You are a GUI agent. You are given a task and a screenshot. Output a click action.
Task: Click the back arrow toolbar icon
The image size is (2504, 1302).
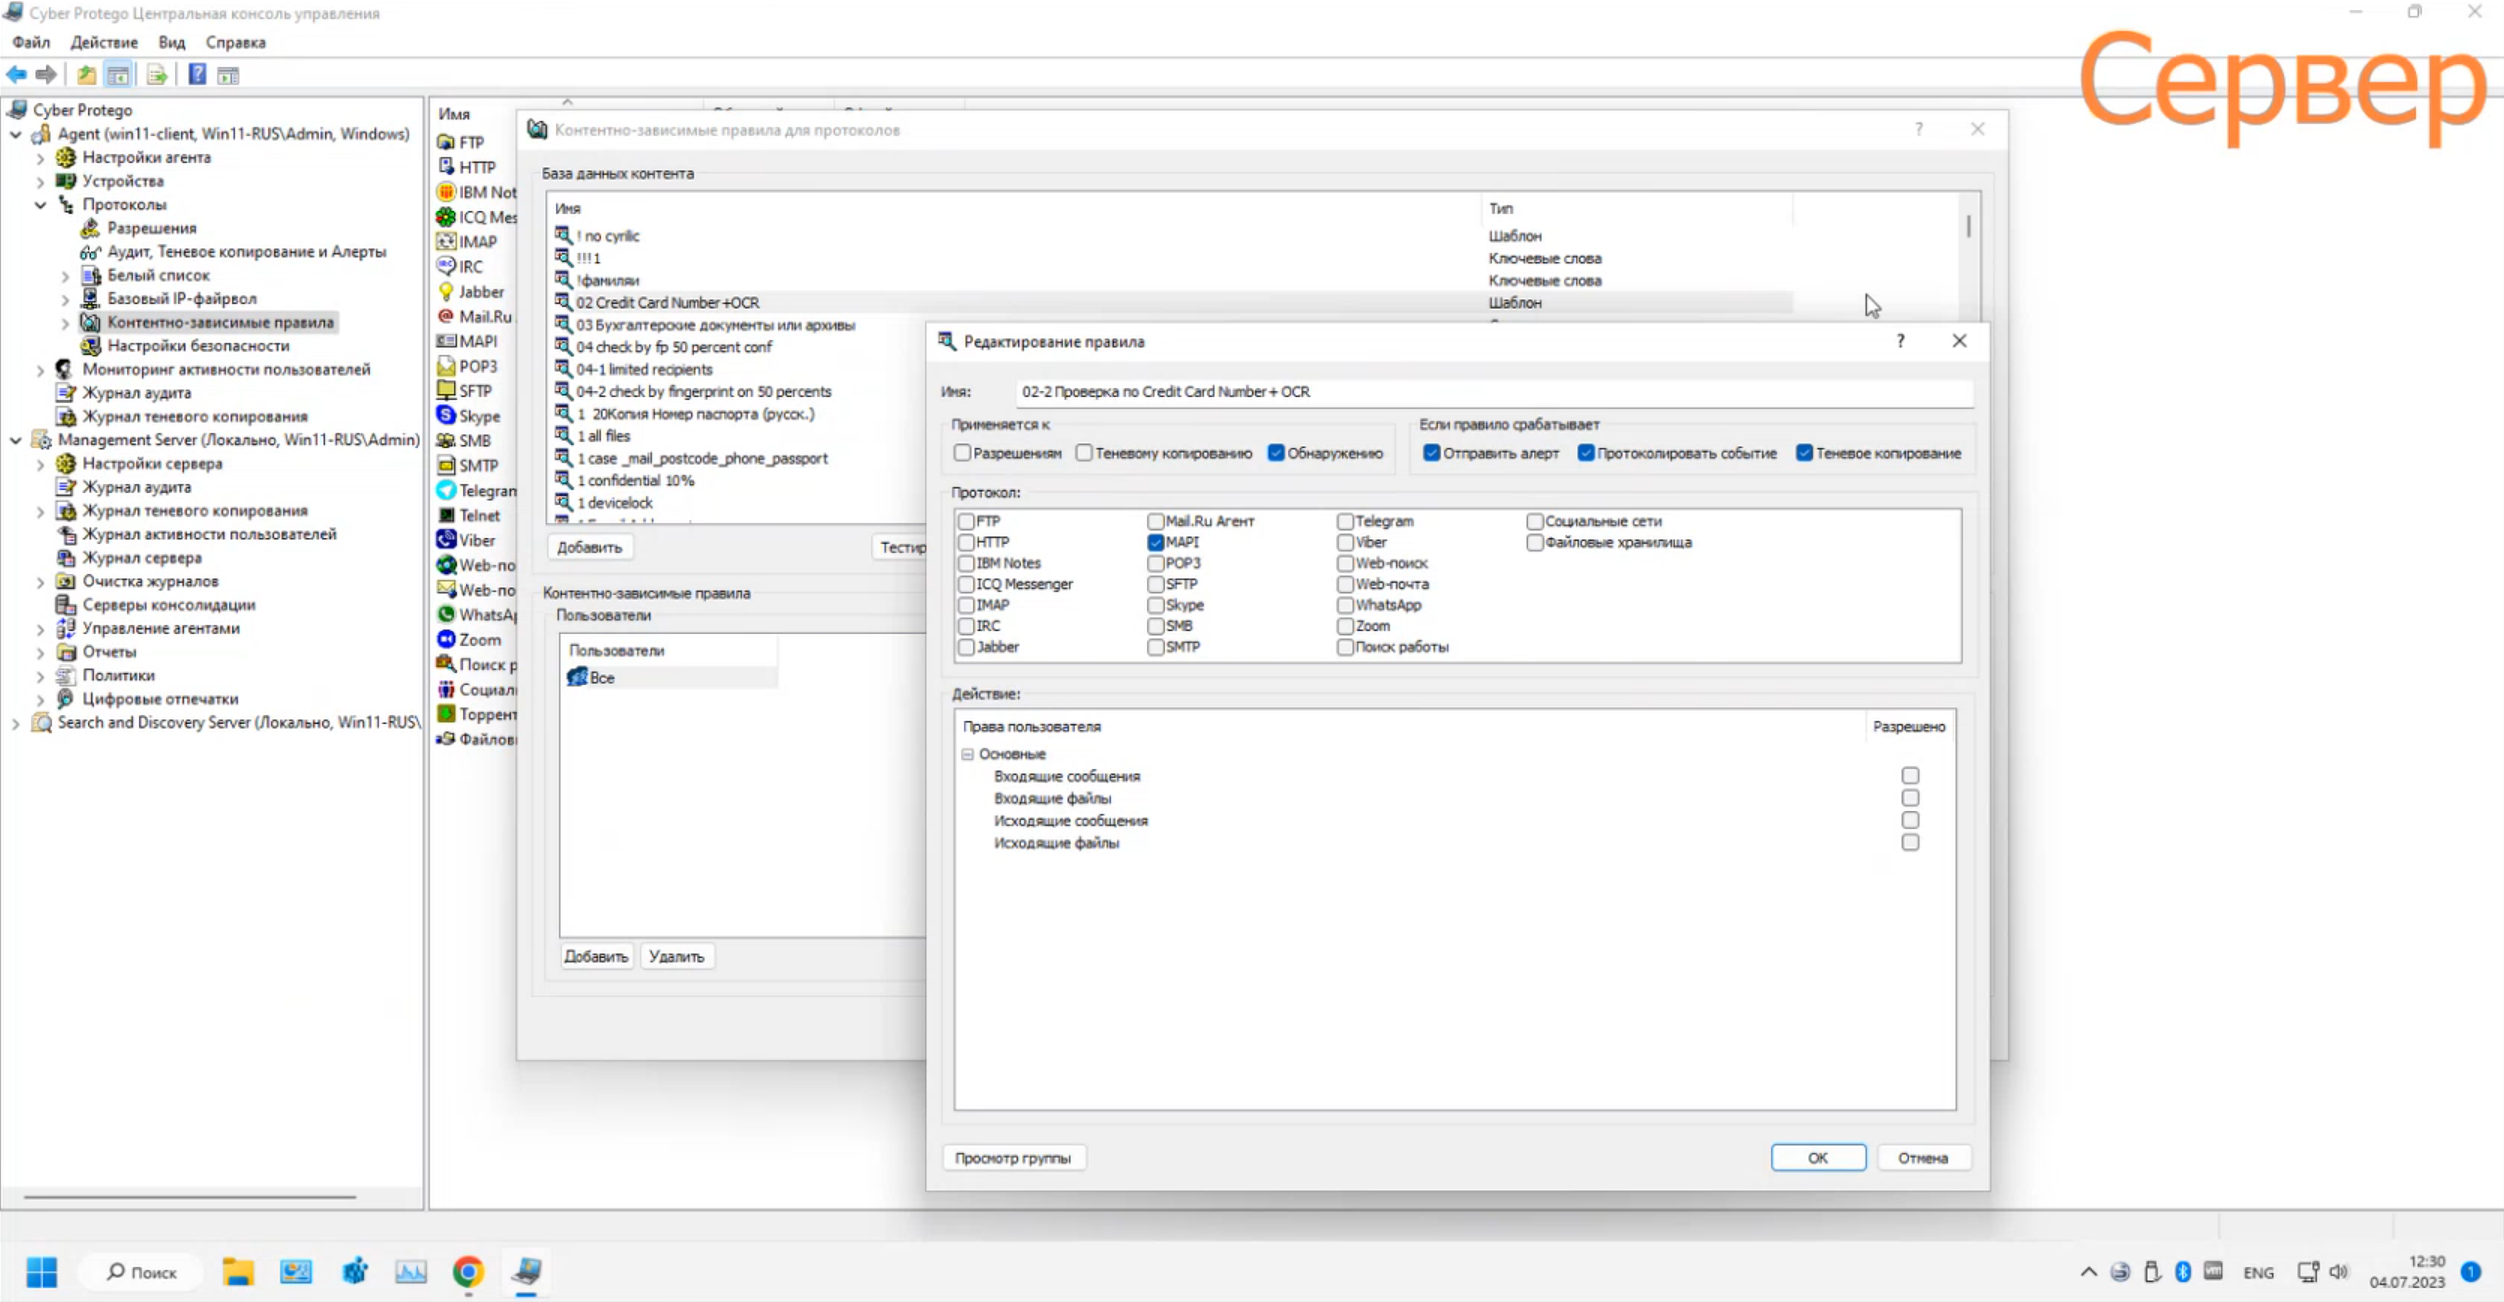pyautogui.click(x=17, y=75)
